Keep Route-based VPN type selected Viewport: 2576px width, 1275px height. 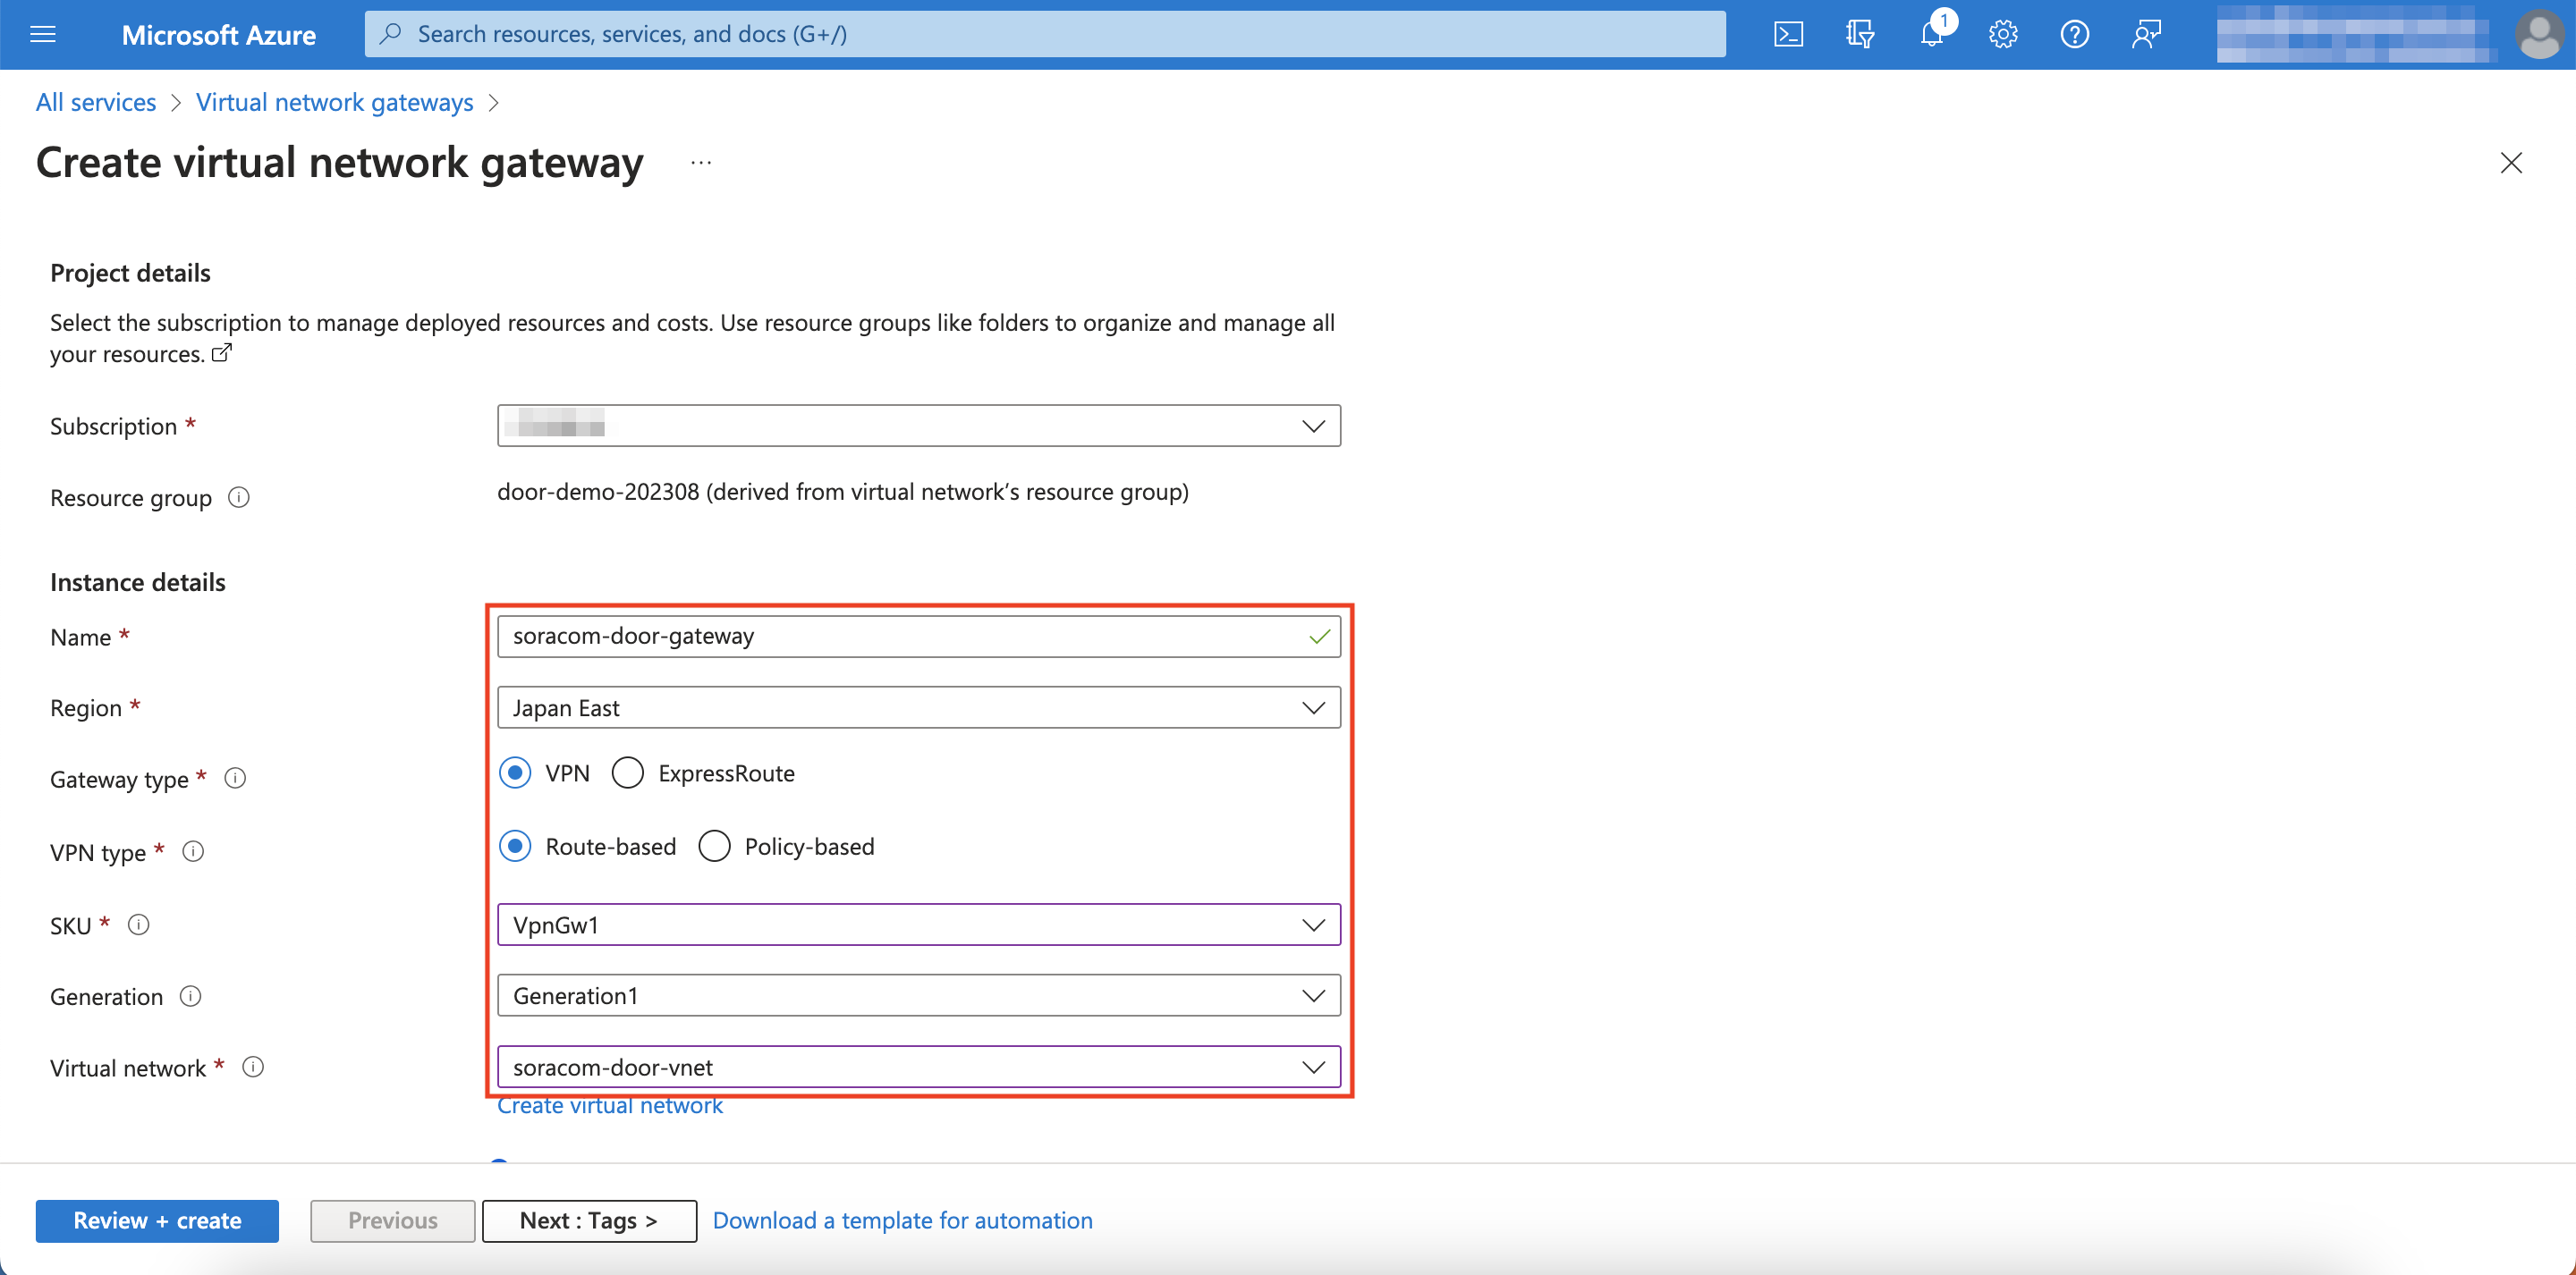pyautogui.click(x=515, y=845)
